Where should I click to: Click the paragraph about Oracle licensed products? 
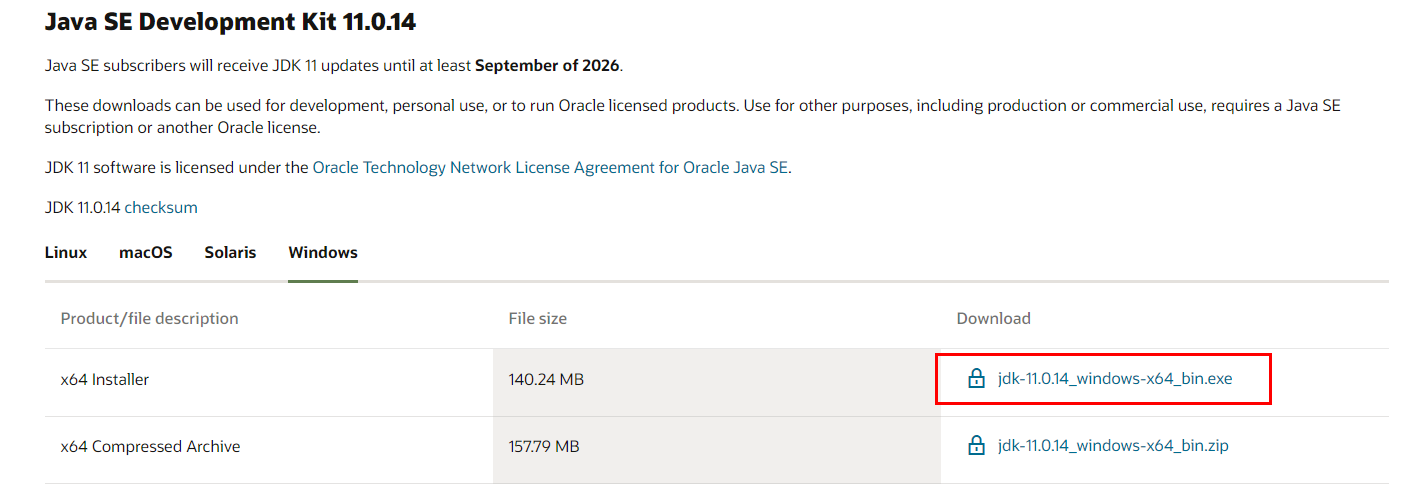(692, 117)
